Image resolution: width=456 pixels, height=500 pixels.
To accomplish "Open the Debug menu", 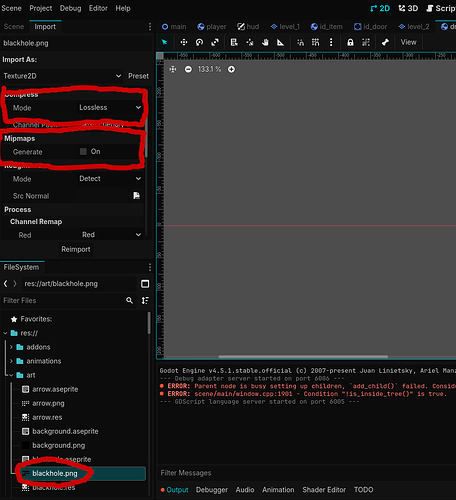I will [x=70, y=8].
